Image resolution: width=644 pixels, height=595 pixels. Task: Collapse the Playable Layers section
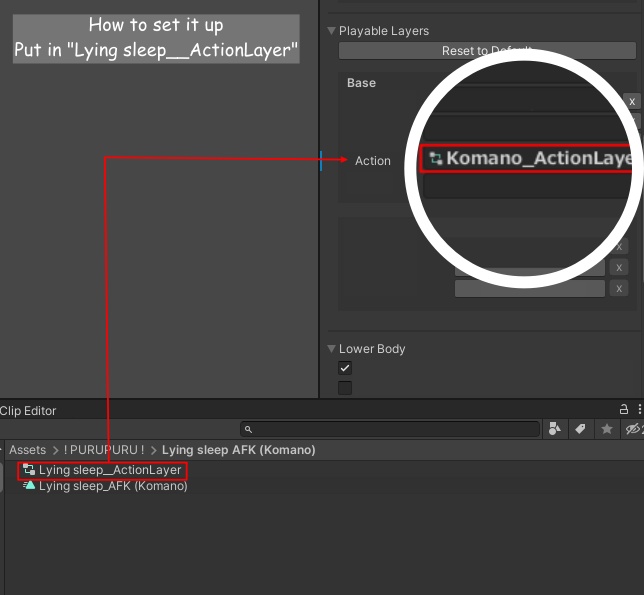pos(331,31)
